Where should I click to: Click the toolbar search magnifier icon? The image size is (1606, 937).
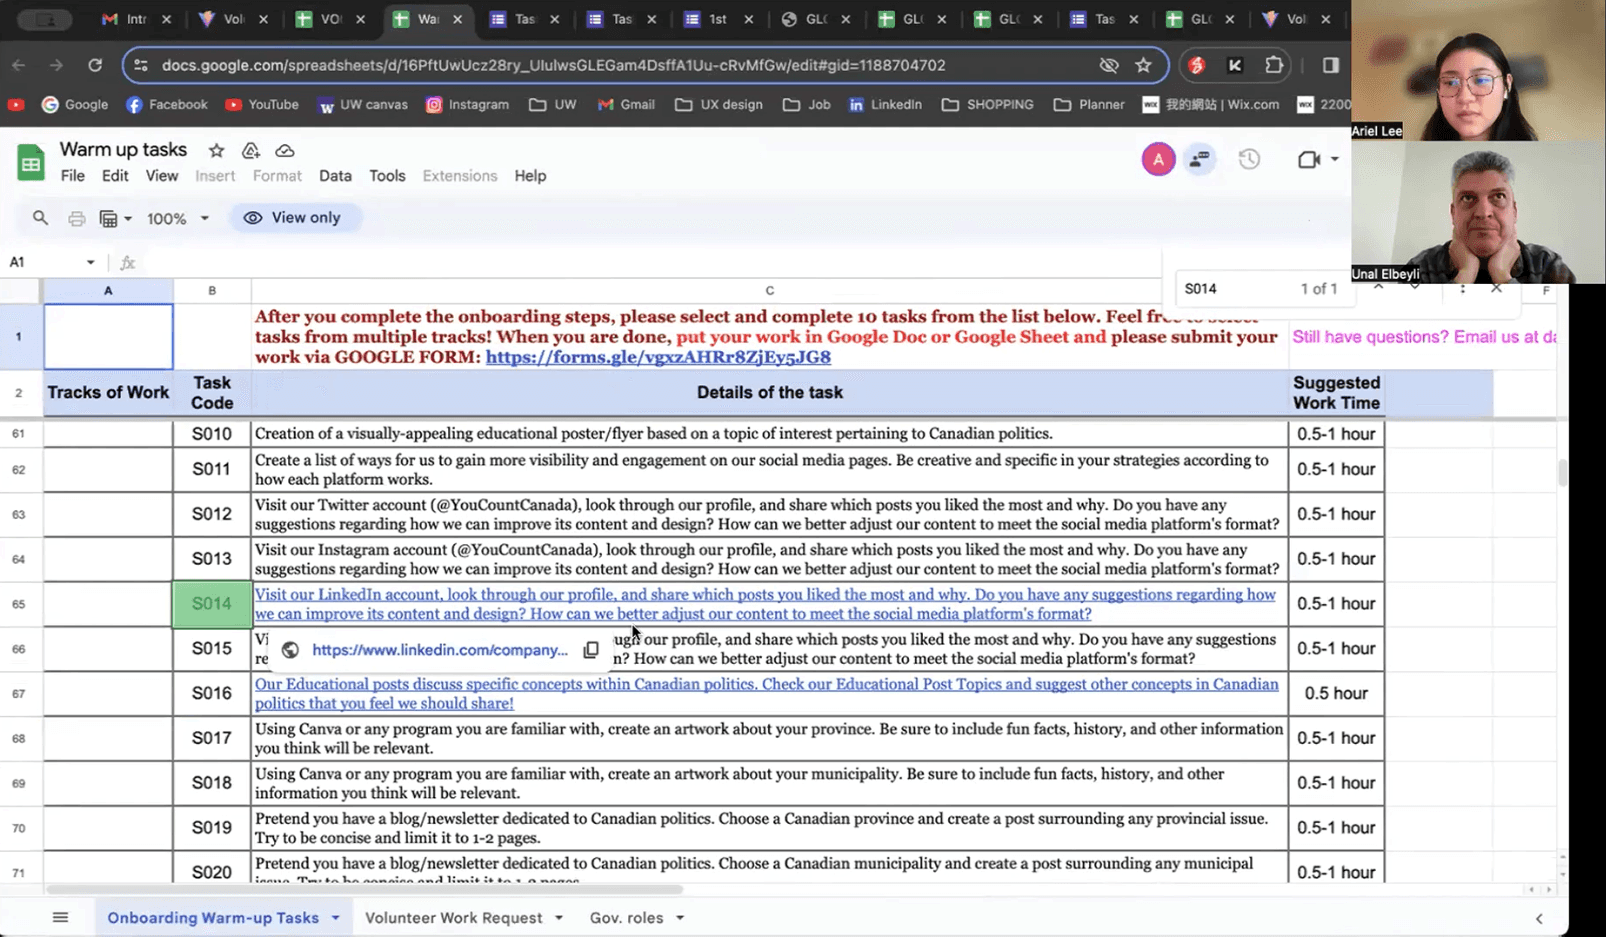pyautogui.click(x=40, y=218)
